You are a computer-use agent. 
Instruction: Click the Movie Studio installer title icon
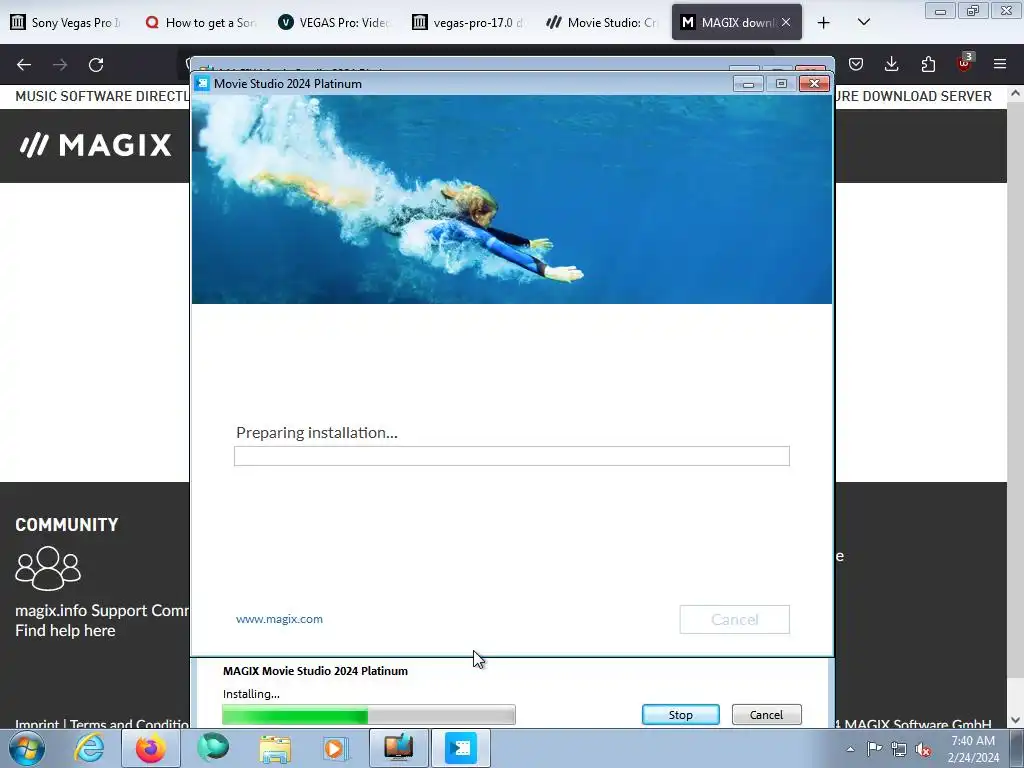[202, 84]
